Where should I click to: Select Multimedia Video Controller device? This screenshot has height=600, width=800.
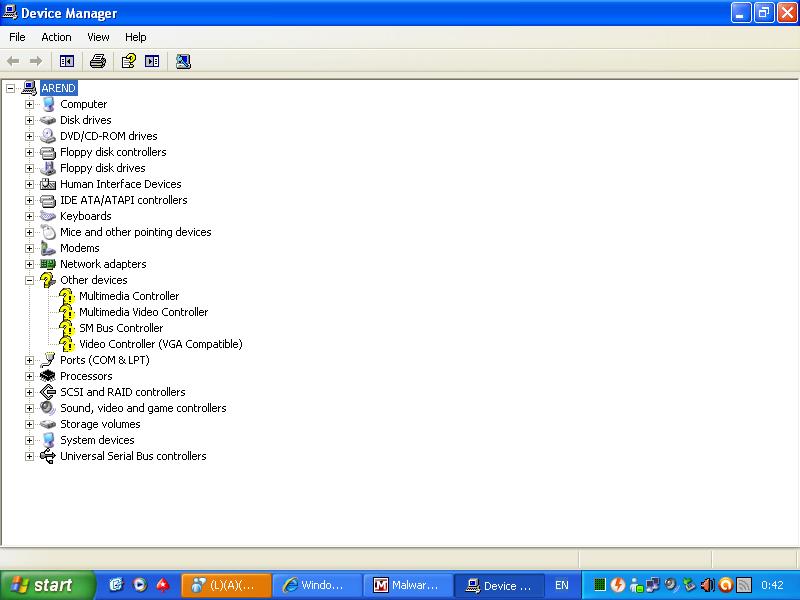[x=143, y=312]
